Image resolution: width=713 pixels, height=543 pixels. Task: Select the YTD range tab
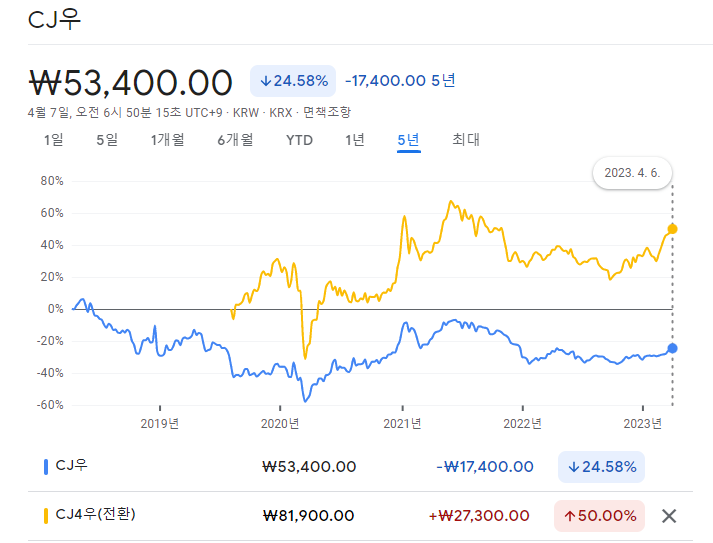click(x=299, y=140)
